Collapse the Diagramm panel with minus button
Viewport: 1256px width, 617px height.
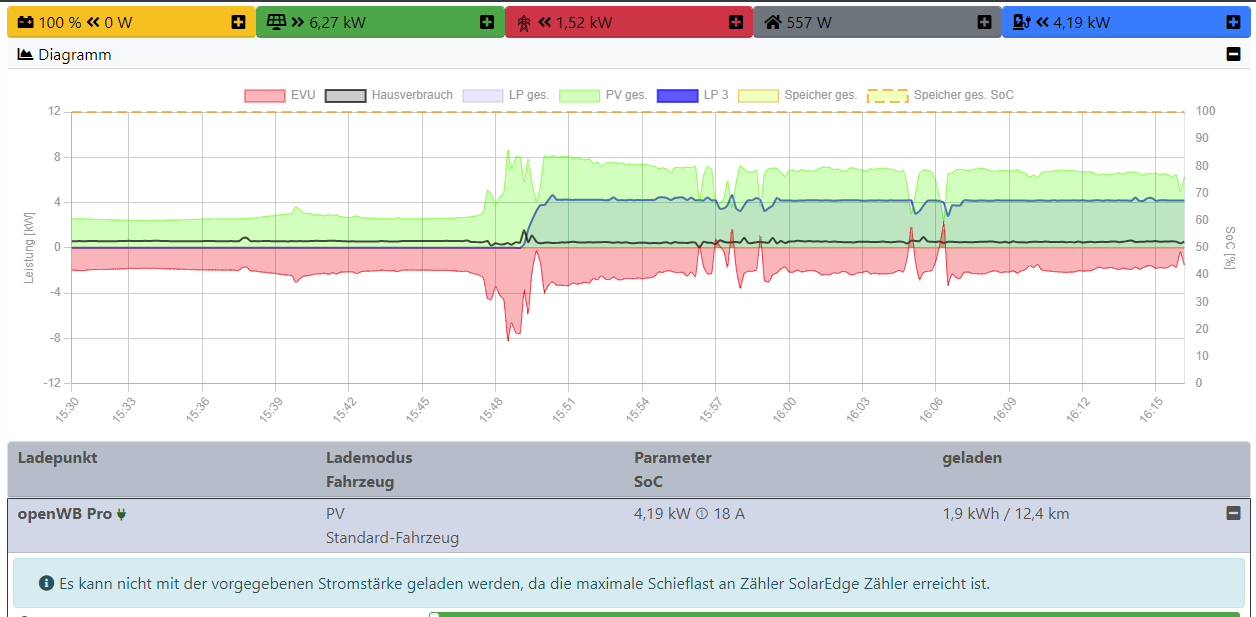pos(1233,55)
